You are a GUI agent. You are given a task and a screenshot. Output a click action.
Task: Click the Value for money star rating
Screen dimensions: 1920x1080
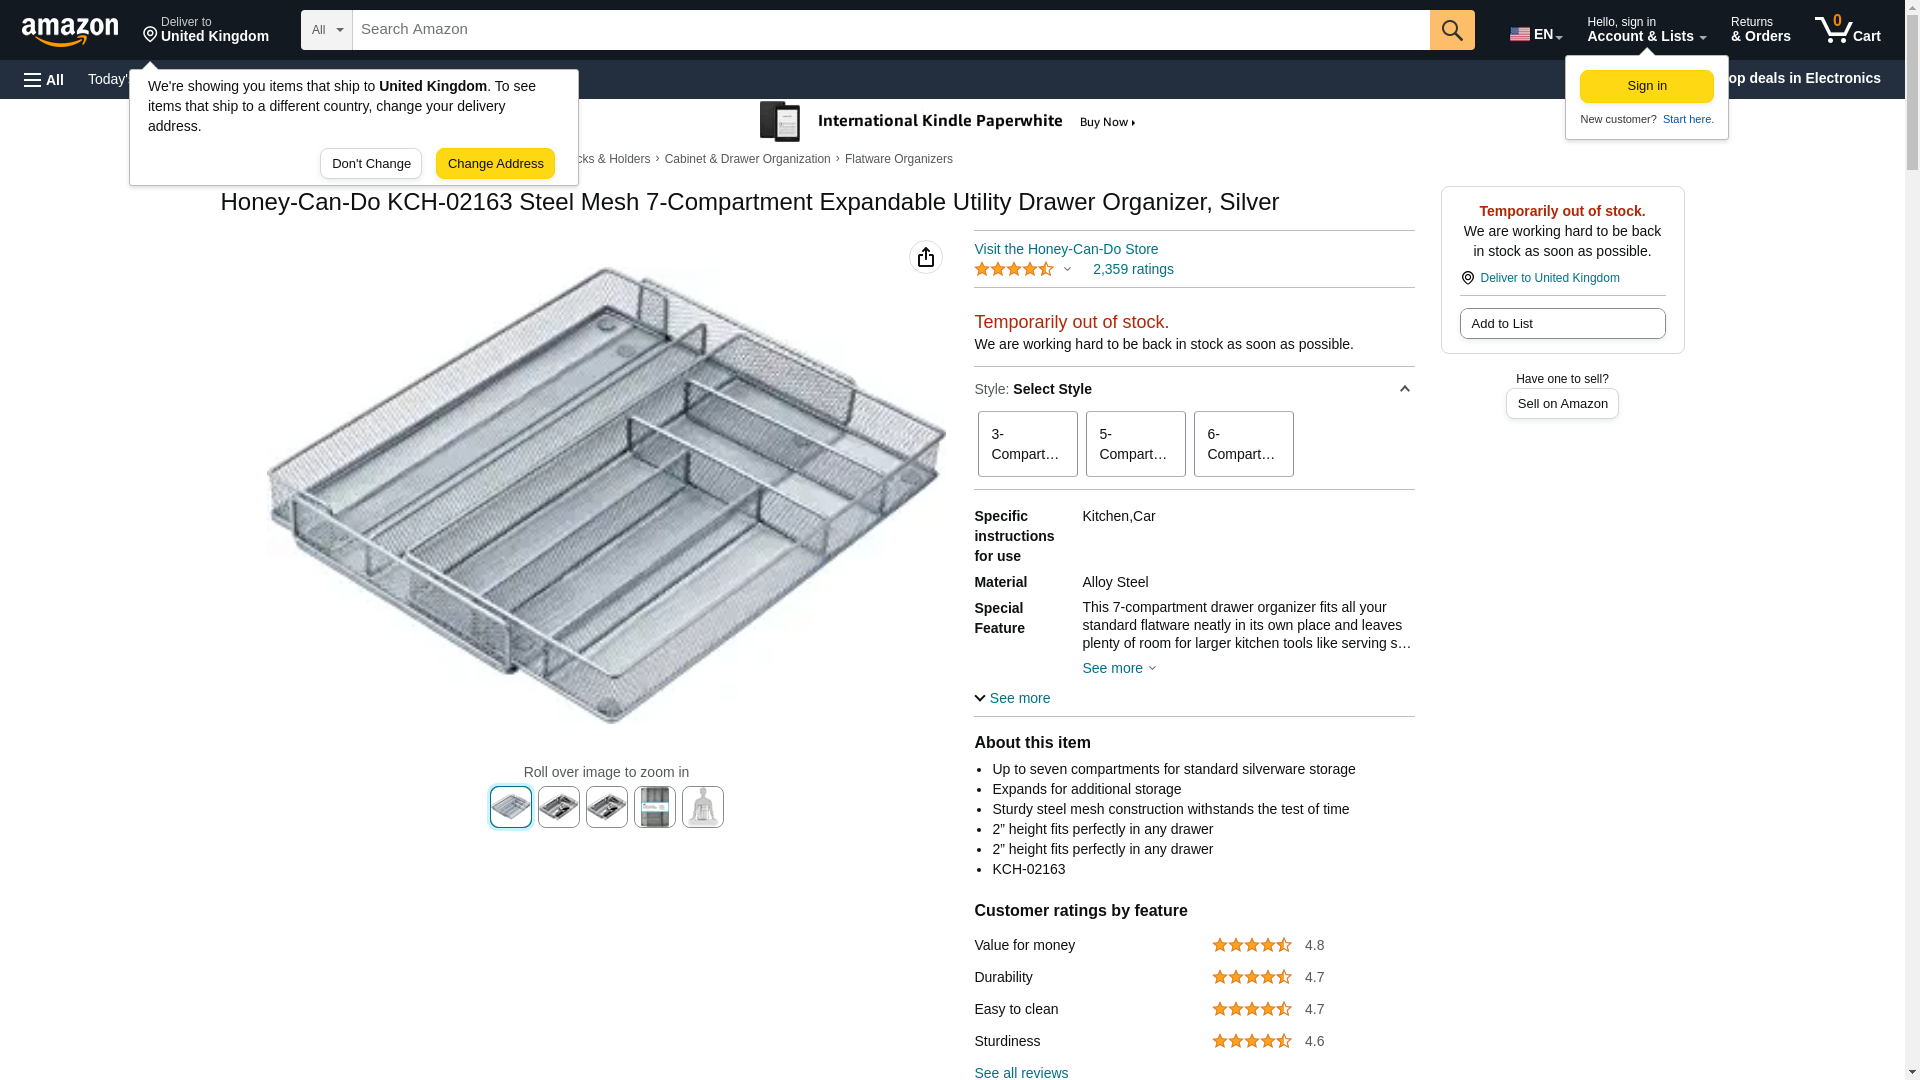point(1252,945)
